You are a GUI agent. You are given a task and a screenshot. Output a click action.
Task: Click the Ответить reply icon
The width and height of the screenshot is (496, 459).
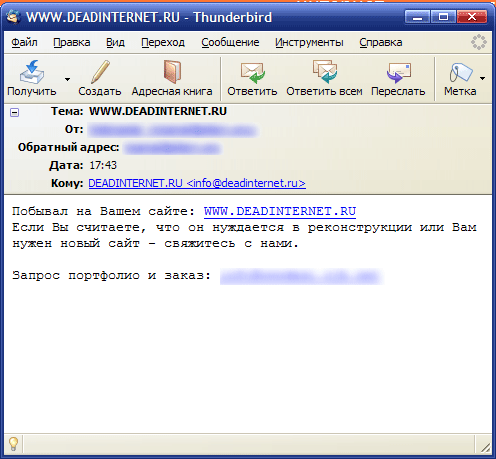coord(252,72)
